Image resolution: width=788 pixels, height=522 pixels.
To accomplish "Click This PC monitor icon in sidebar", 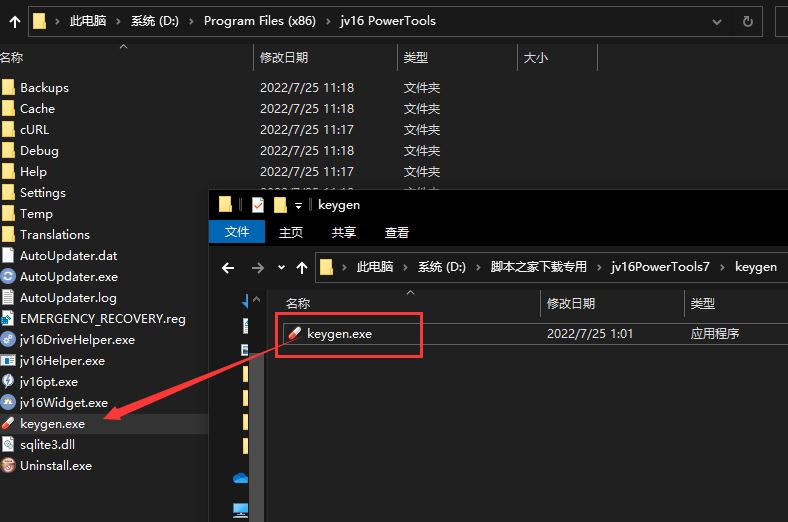I will [x=241, y=510].
